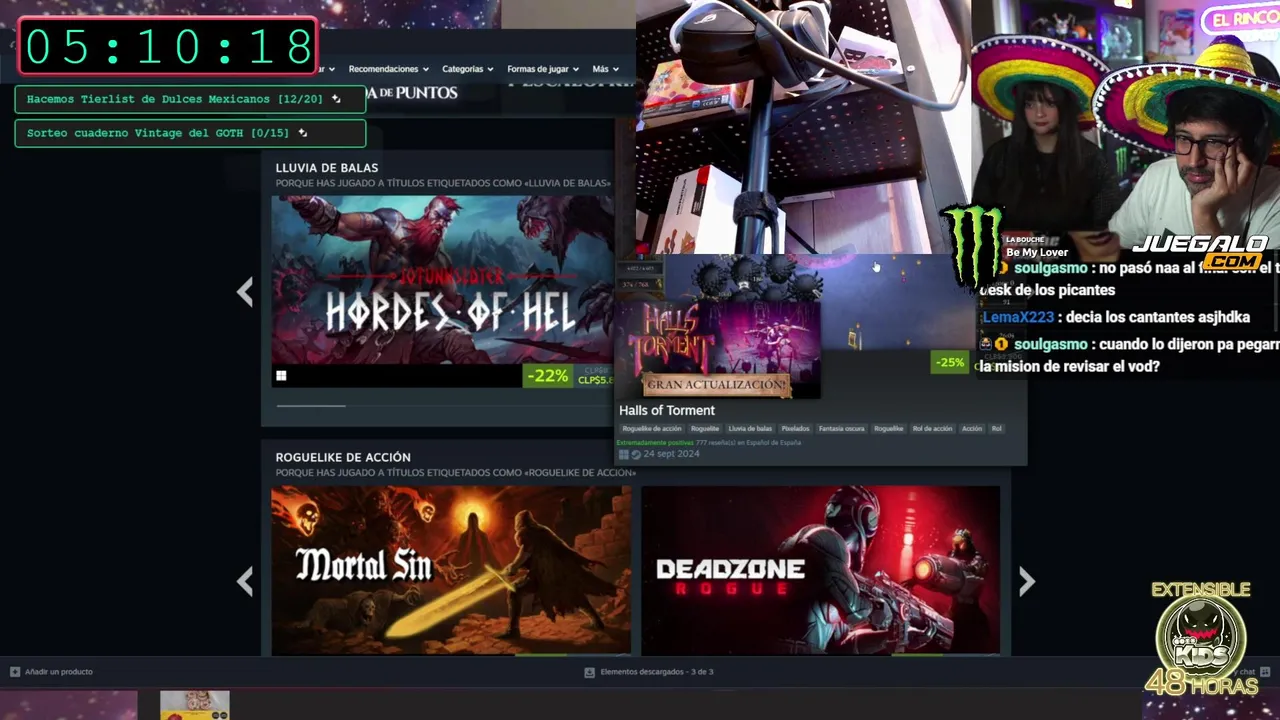Click the Lluvia de balas carousel scrollbar

(x=311, y=406)
